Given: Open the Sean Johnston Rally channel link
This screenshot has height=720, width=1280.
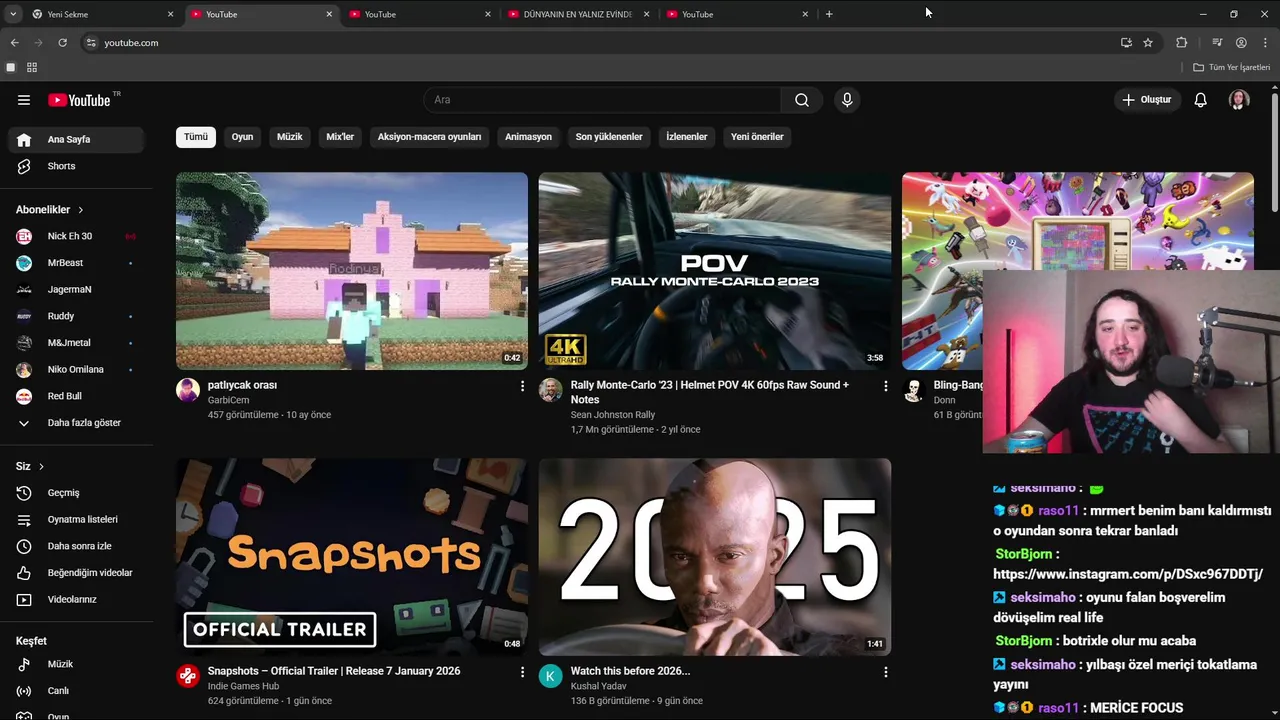Looking at the screenshot, I should coord(613,415).
